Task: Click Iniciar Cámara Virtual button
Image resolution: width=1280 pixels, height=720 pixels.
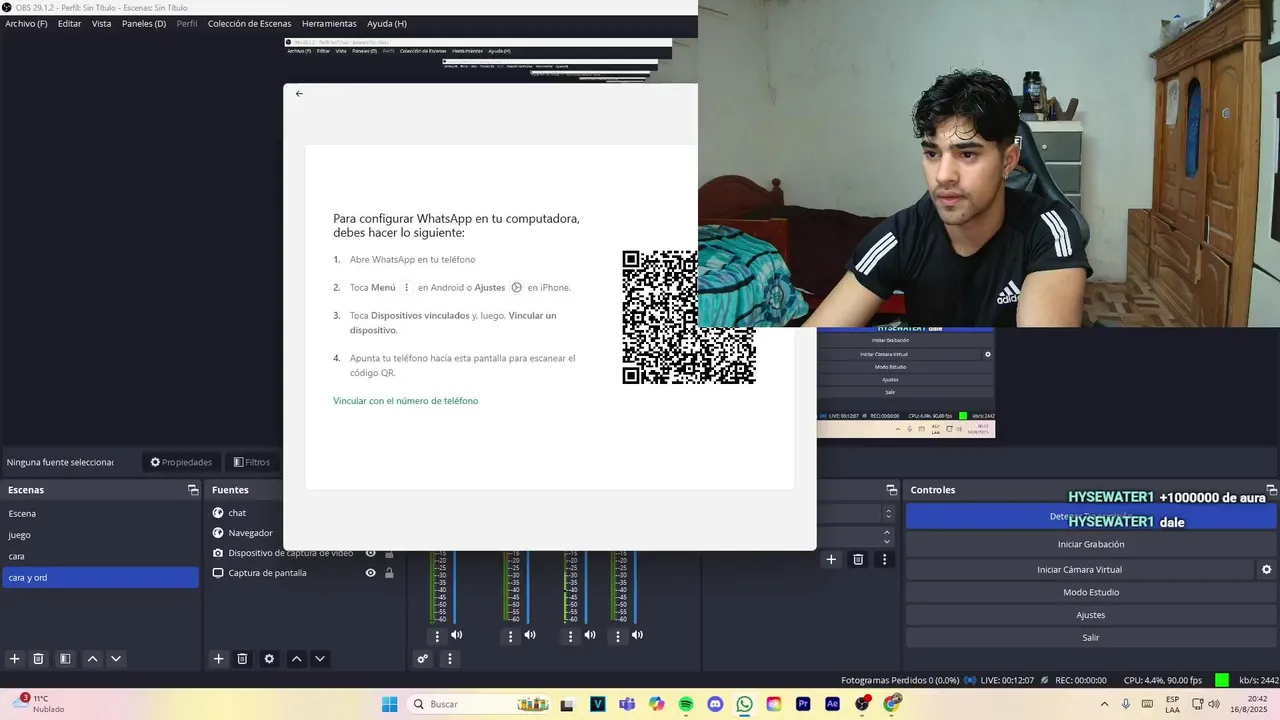Action: pos(1079,570)
